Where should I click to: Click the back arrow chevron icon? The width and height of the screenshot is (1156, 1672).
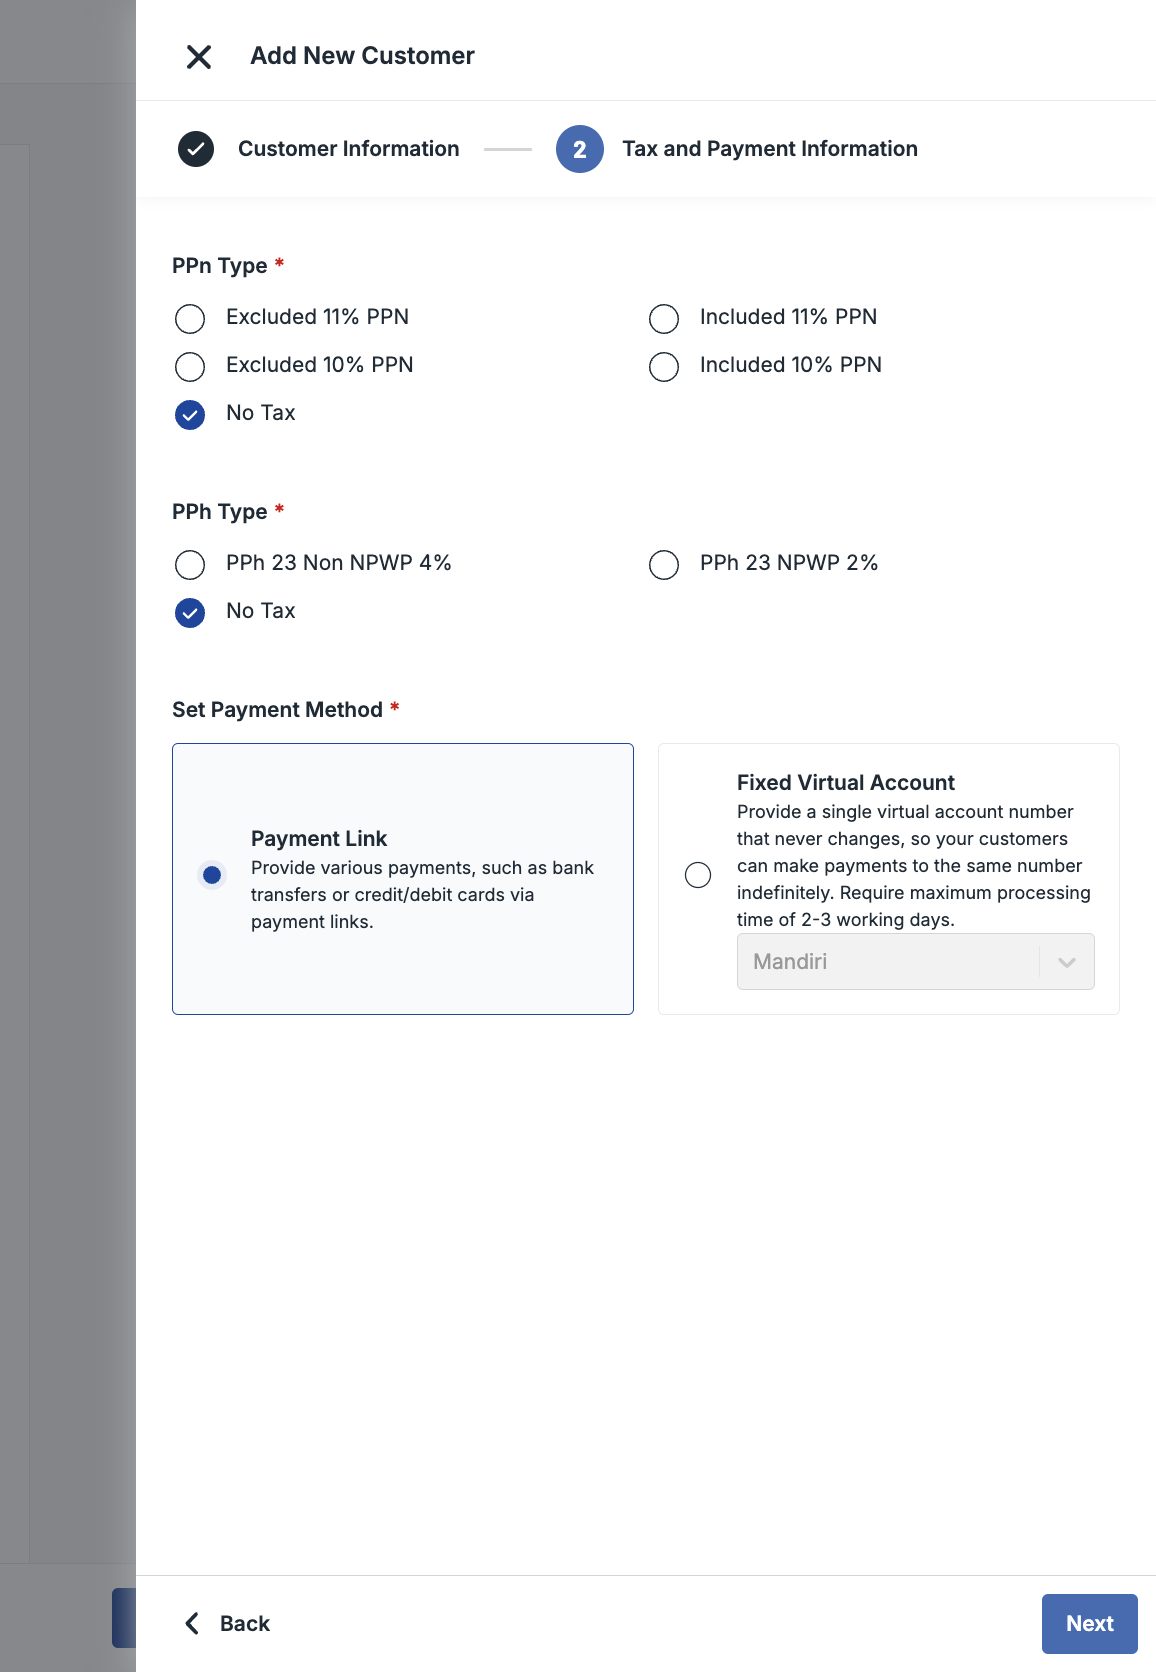192,1623
